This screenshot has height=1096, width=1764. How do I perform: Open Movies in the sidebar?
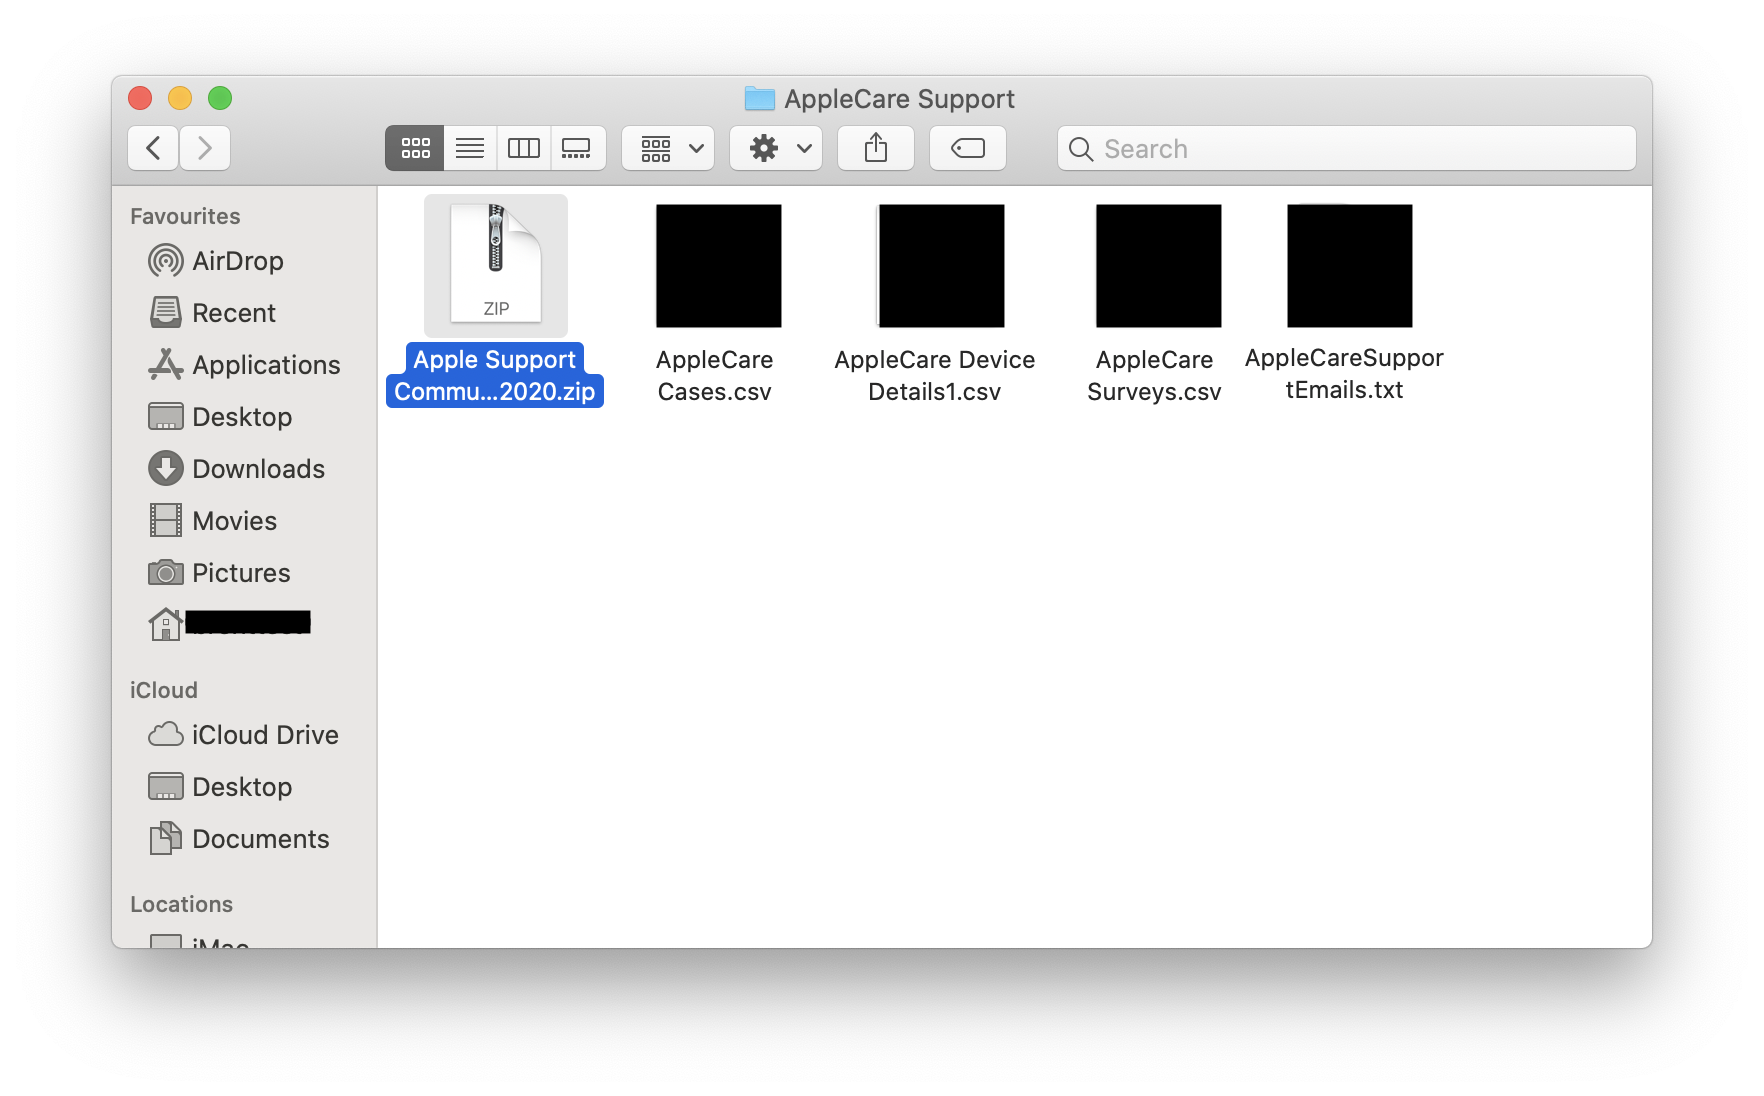[213, 521]
